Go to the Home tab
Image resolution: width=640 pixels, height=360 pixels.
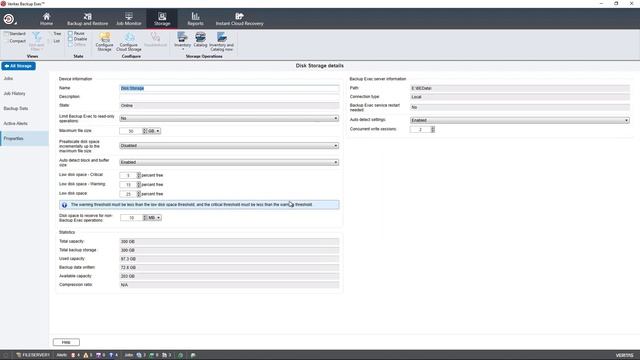coord(47,19)
